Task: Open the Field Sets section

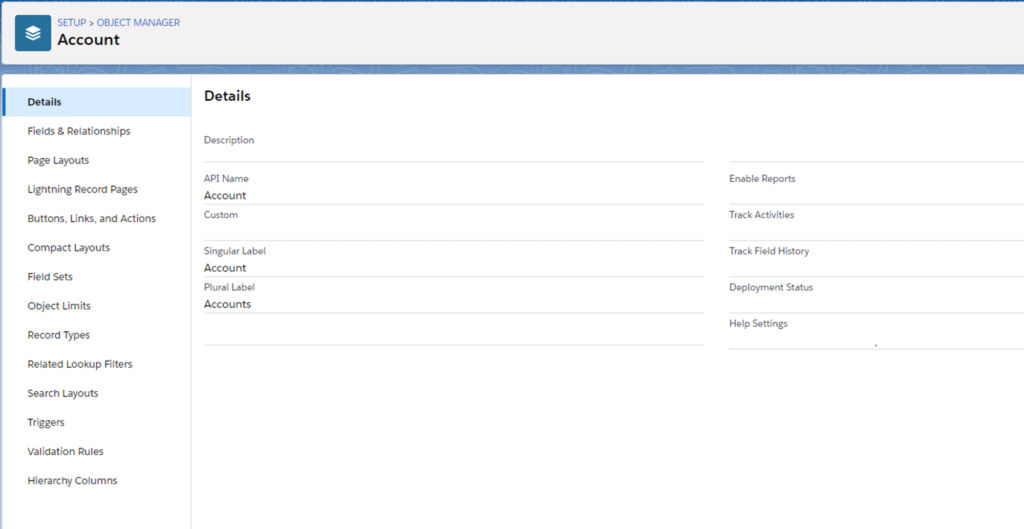Action: (x=50, y=277)
